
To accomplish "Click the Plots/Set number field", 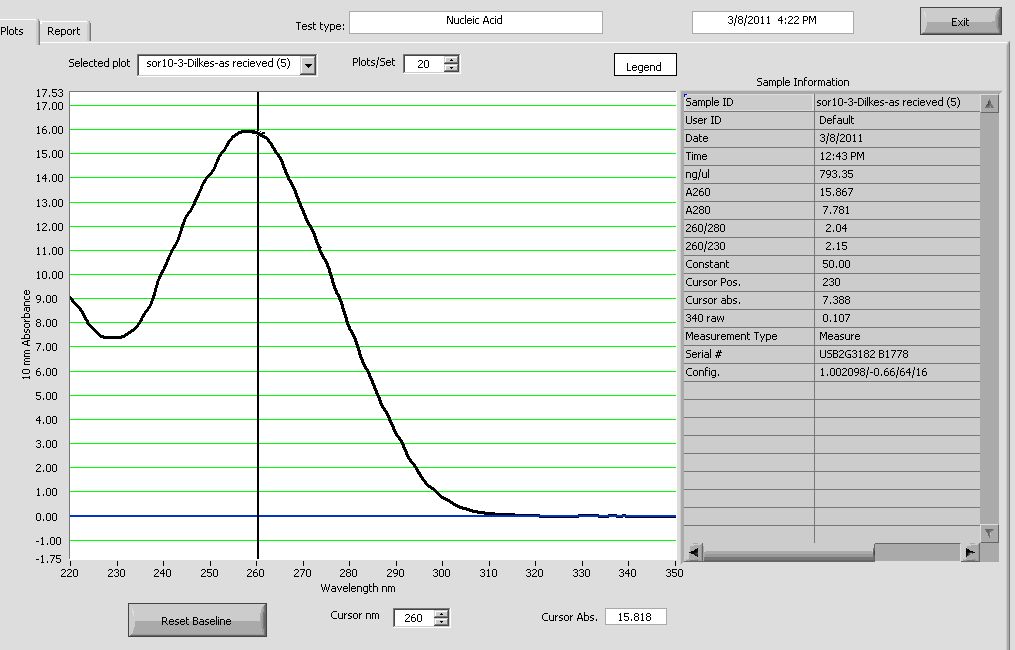I will pos(424,64).
